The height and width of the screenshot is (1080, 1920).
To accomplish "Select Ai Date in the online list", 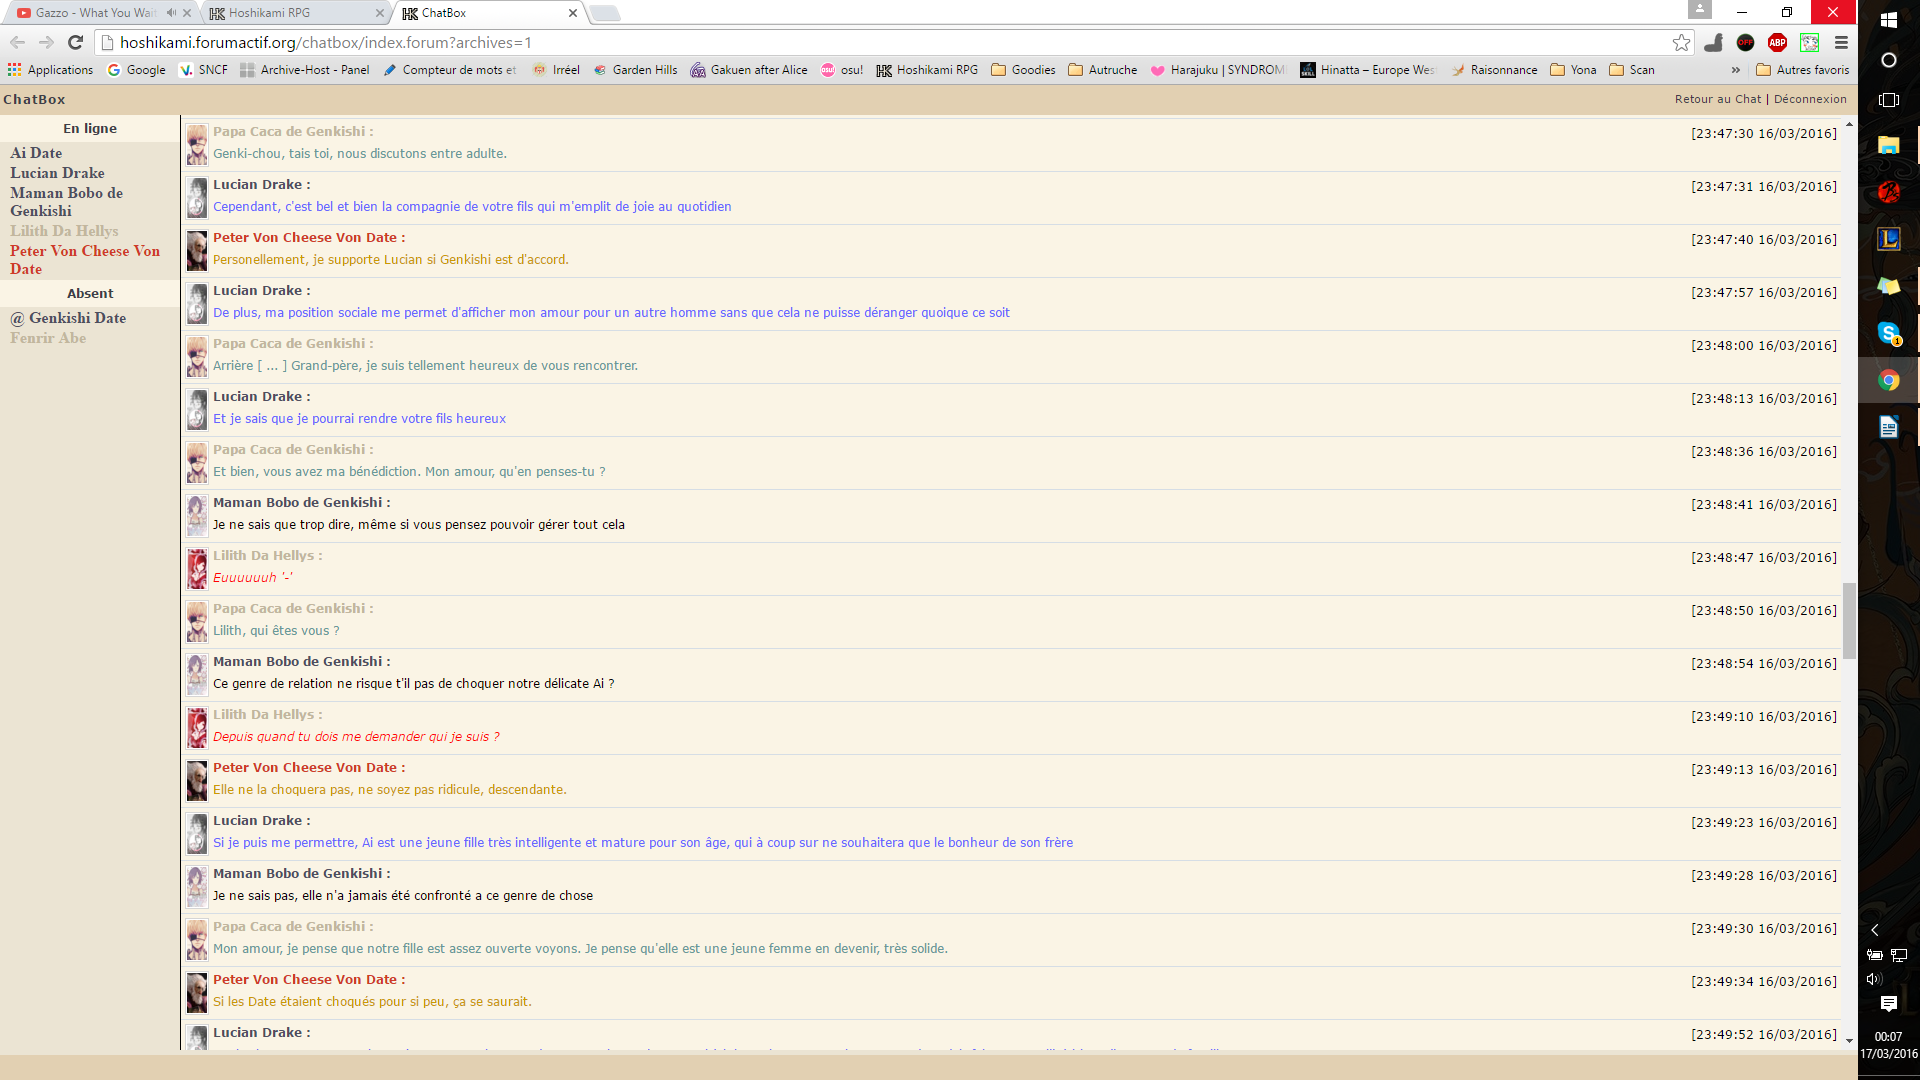I will coord(36,153).
